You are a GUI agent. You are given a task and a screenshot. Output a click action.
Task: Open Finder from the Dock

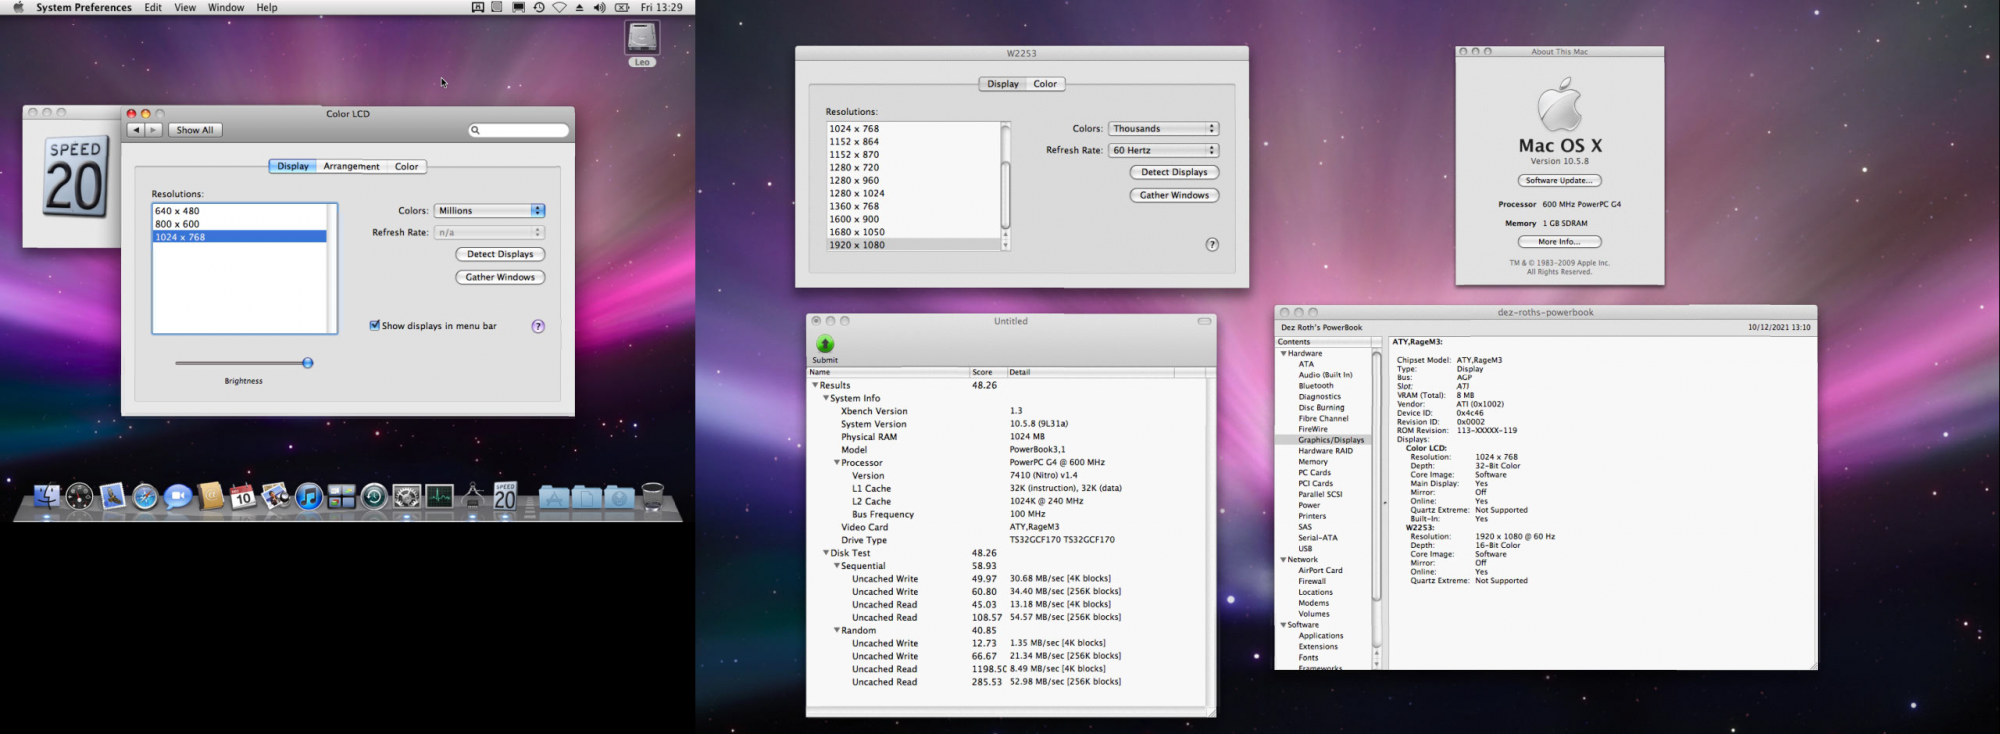[47, 496]
